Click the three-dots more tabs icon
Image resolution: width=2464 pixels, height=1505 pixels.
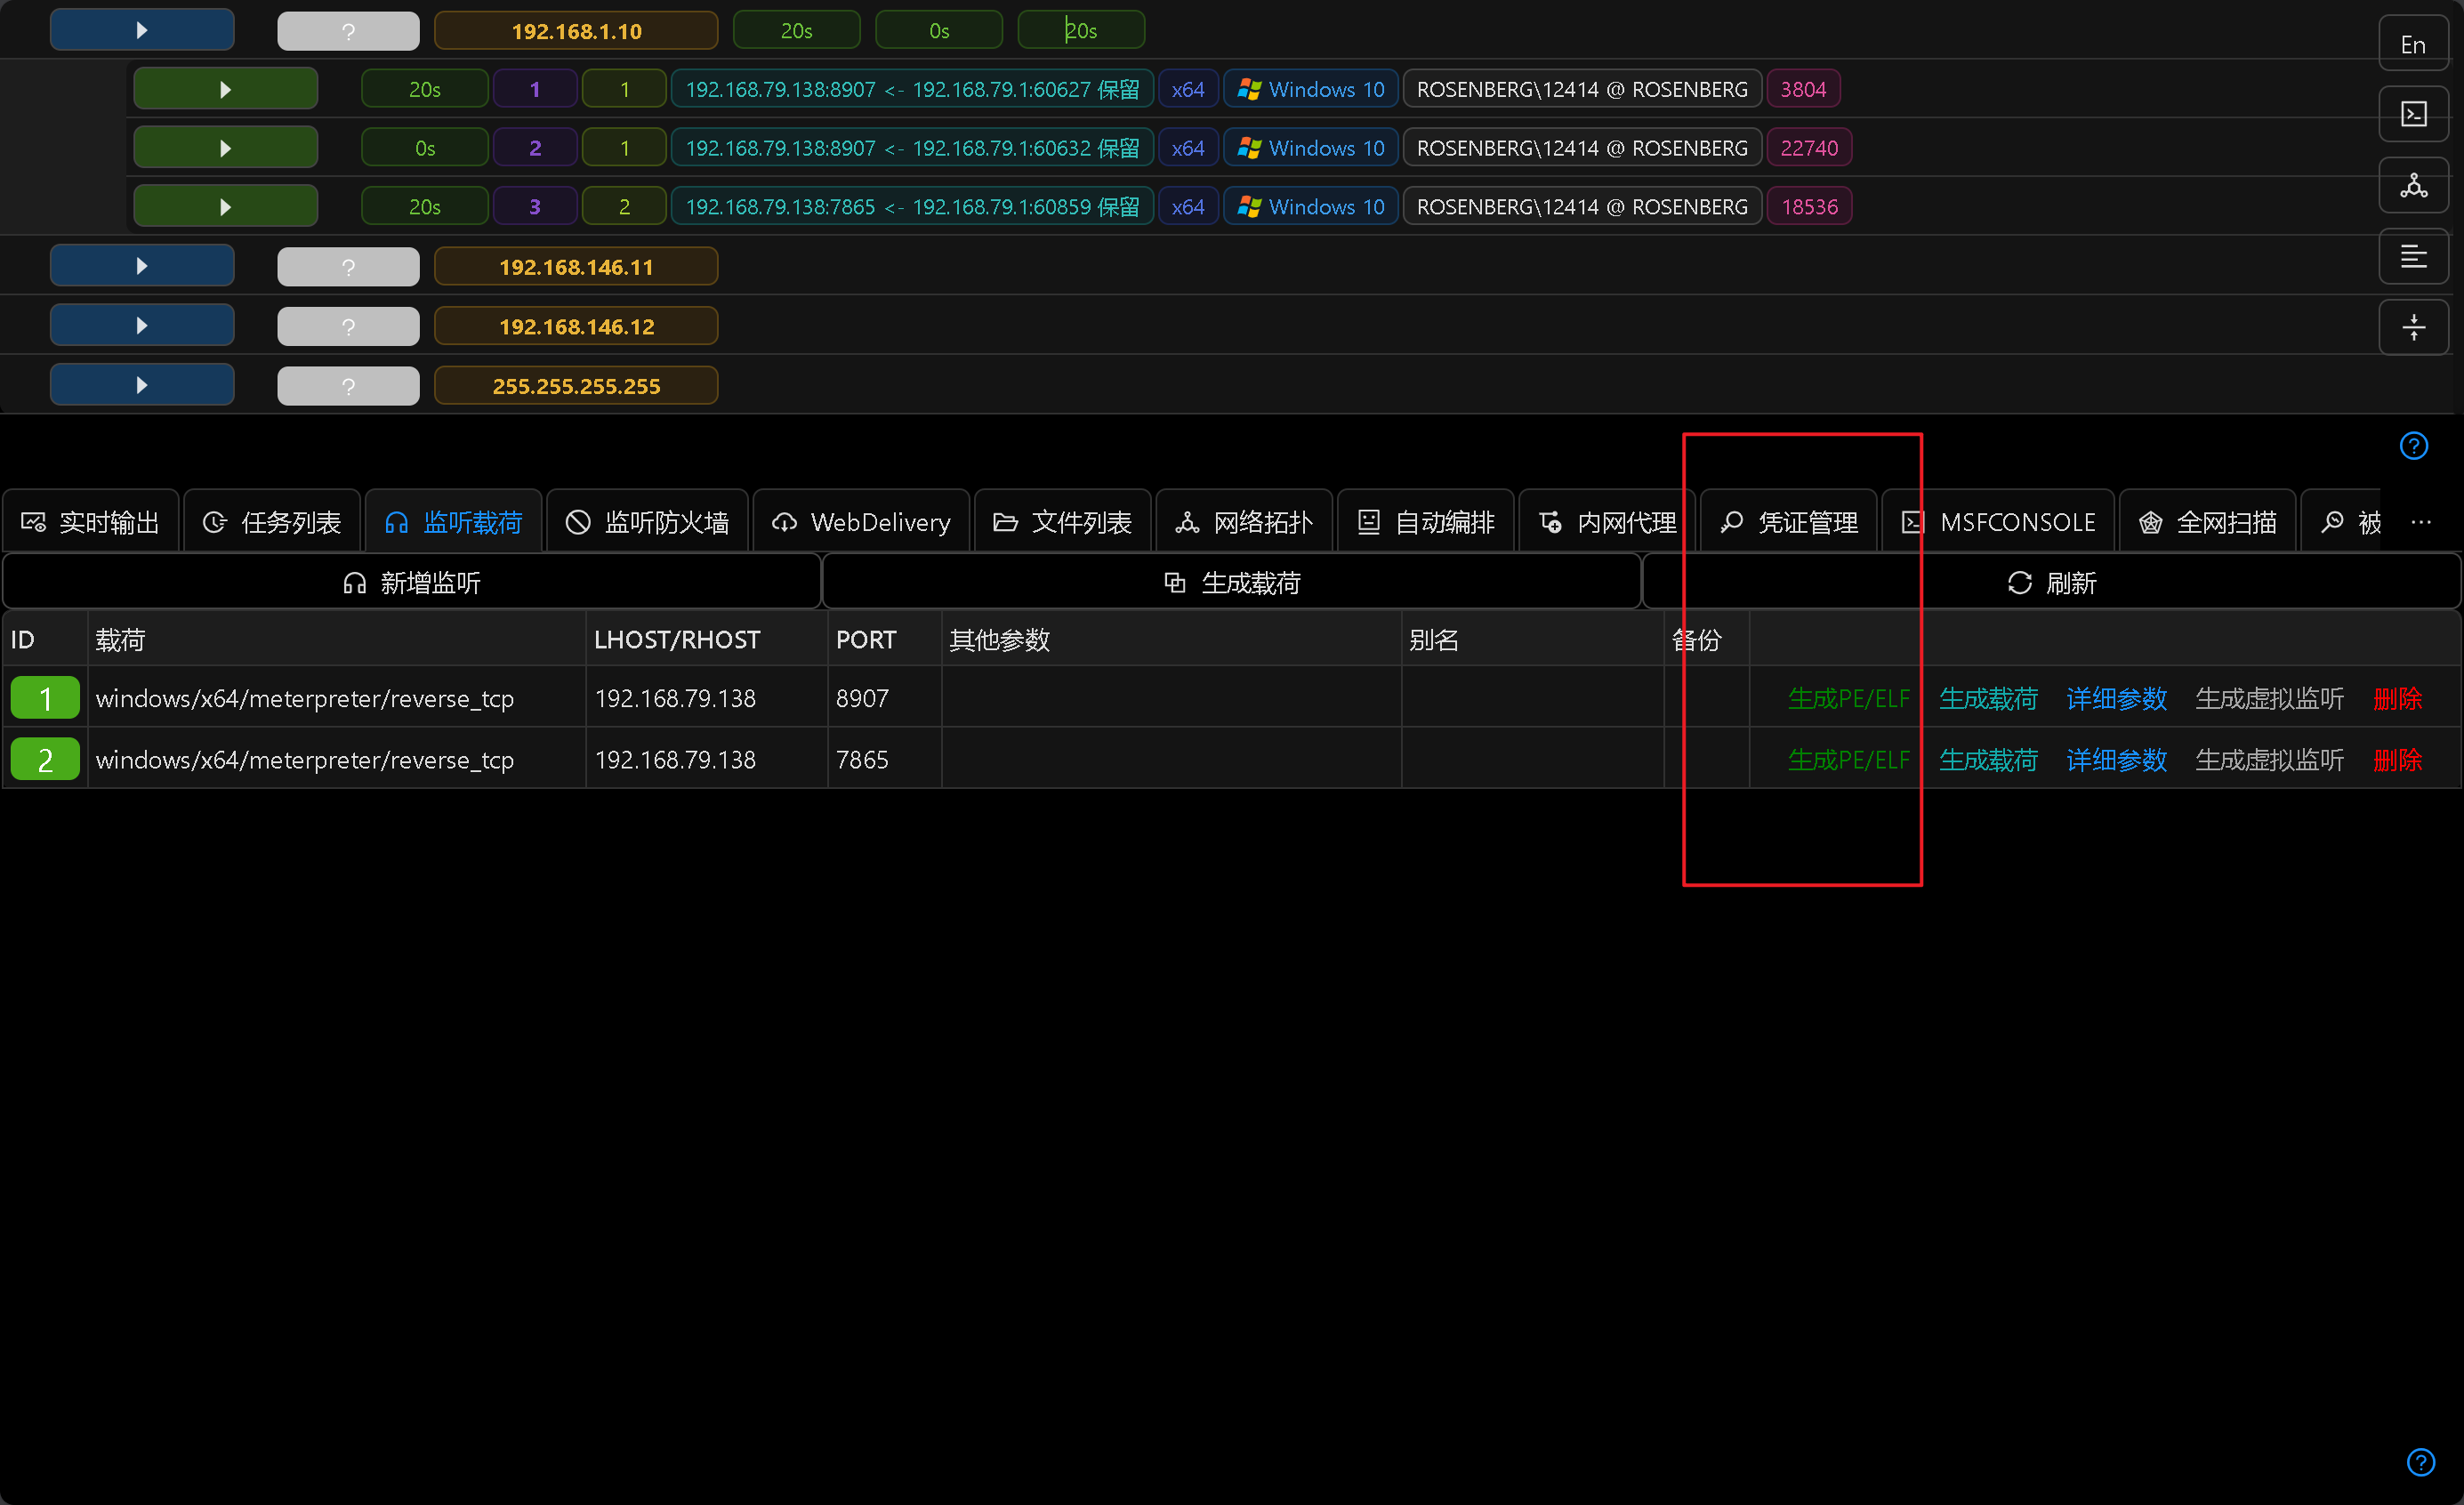(2420, 522)
